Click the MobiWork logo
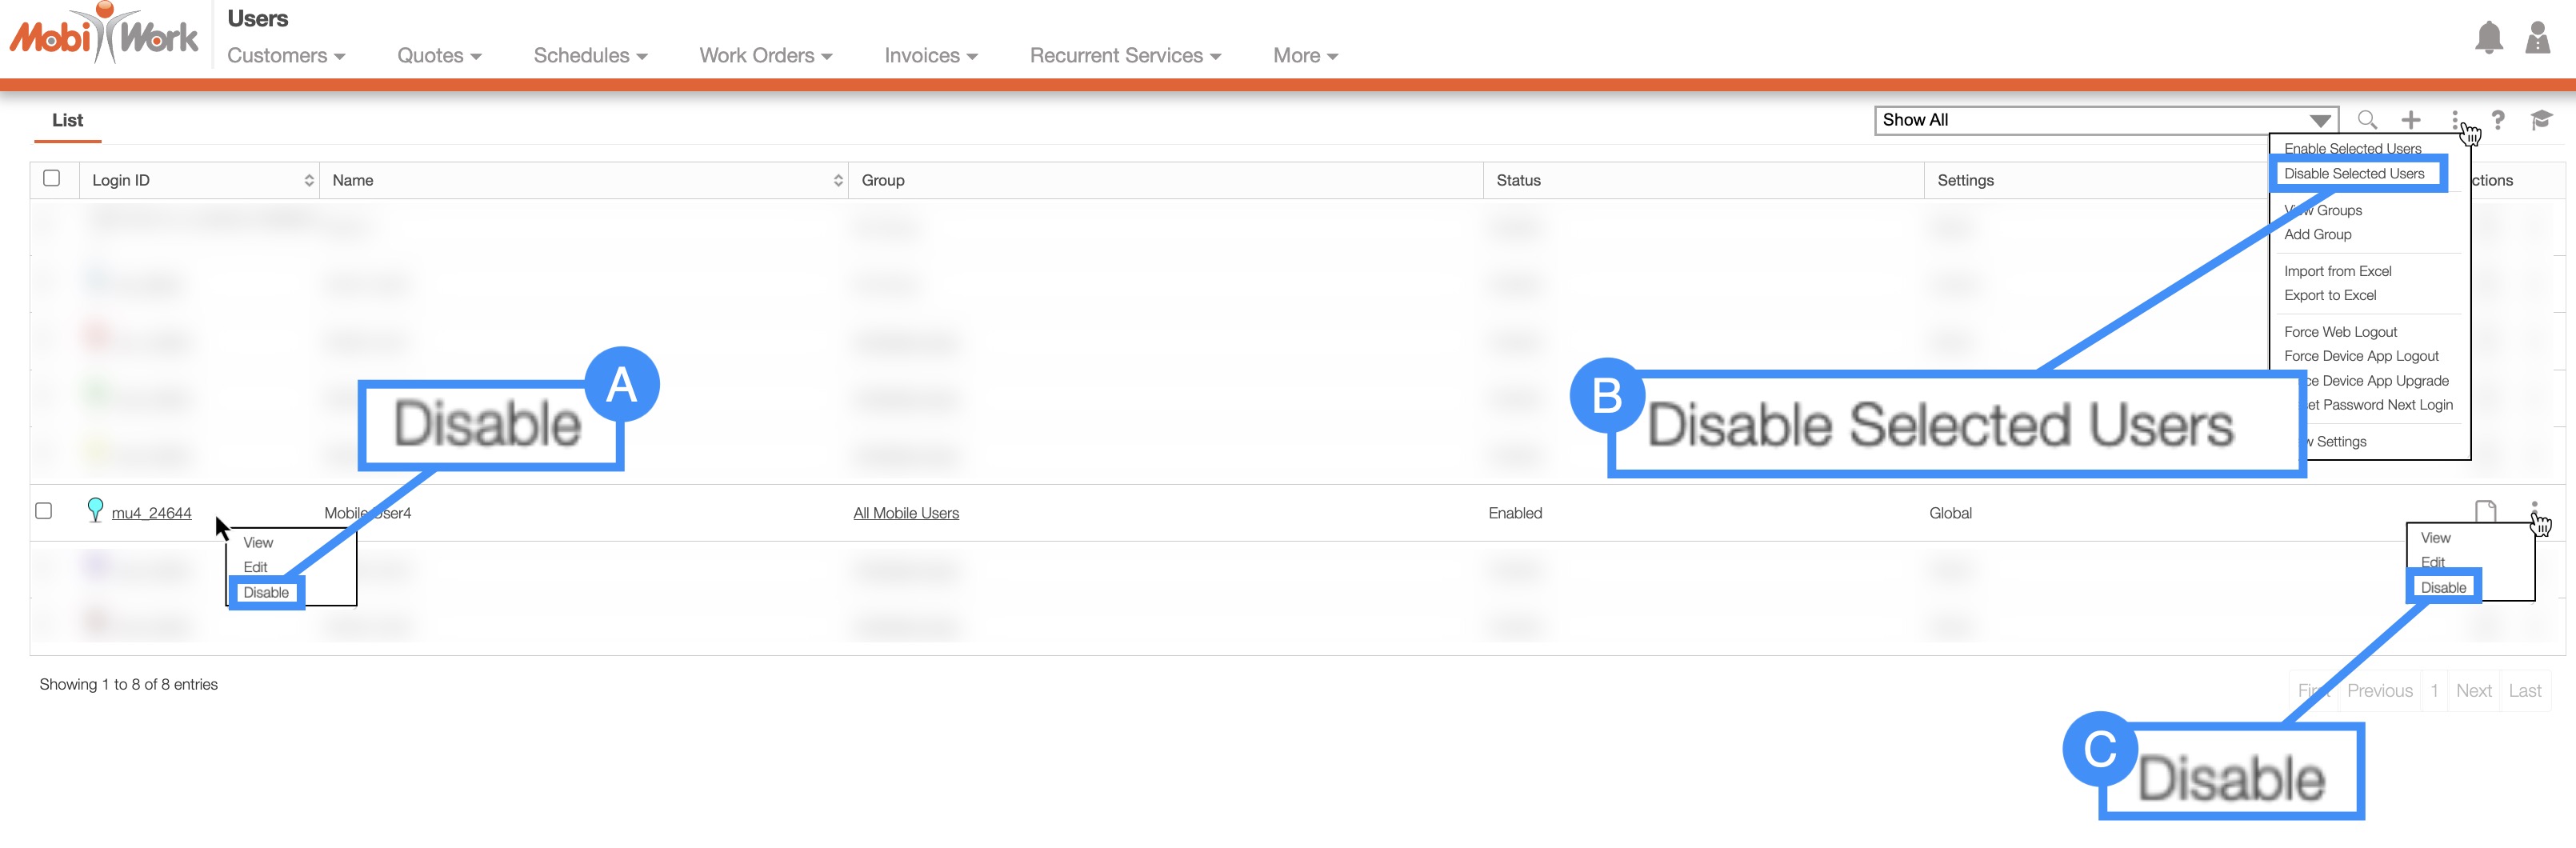2576x848 pixels. [104, 36]
